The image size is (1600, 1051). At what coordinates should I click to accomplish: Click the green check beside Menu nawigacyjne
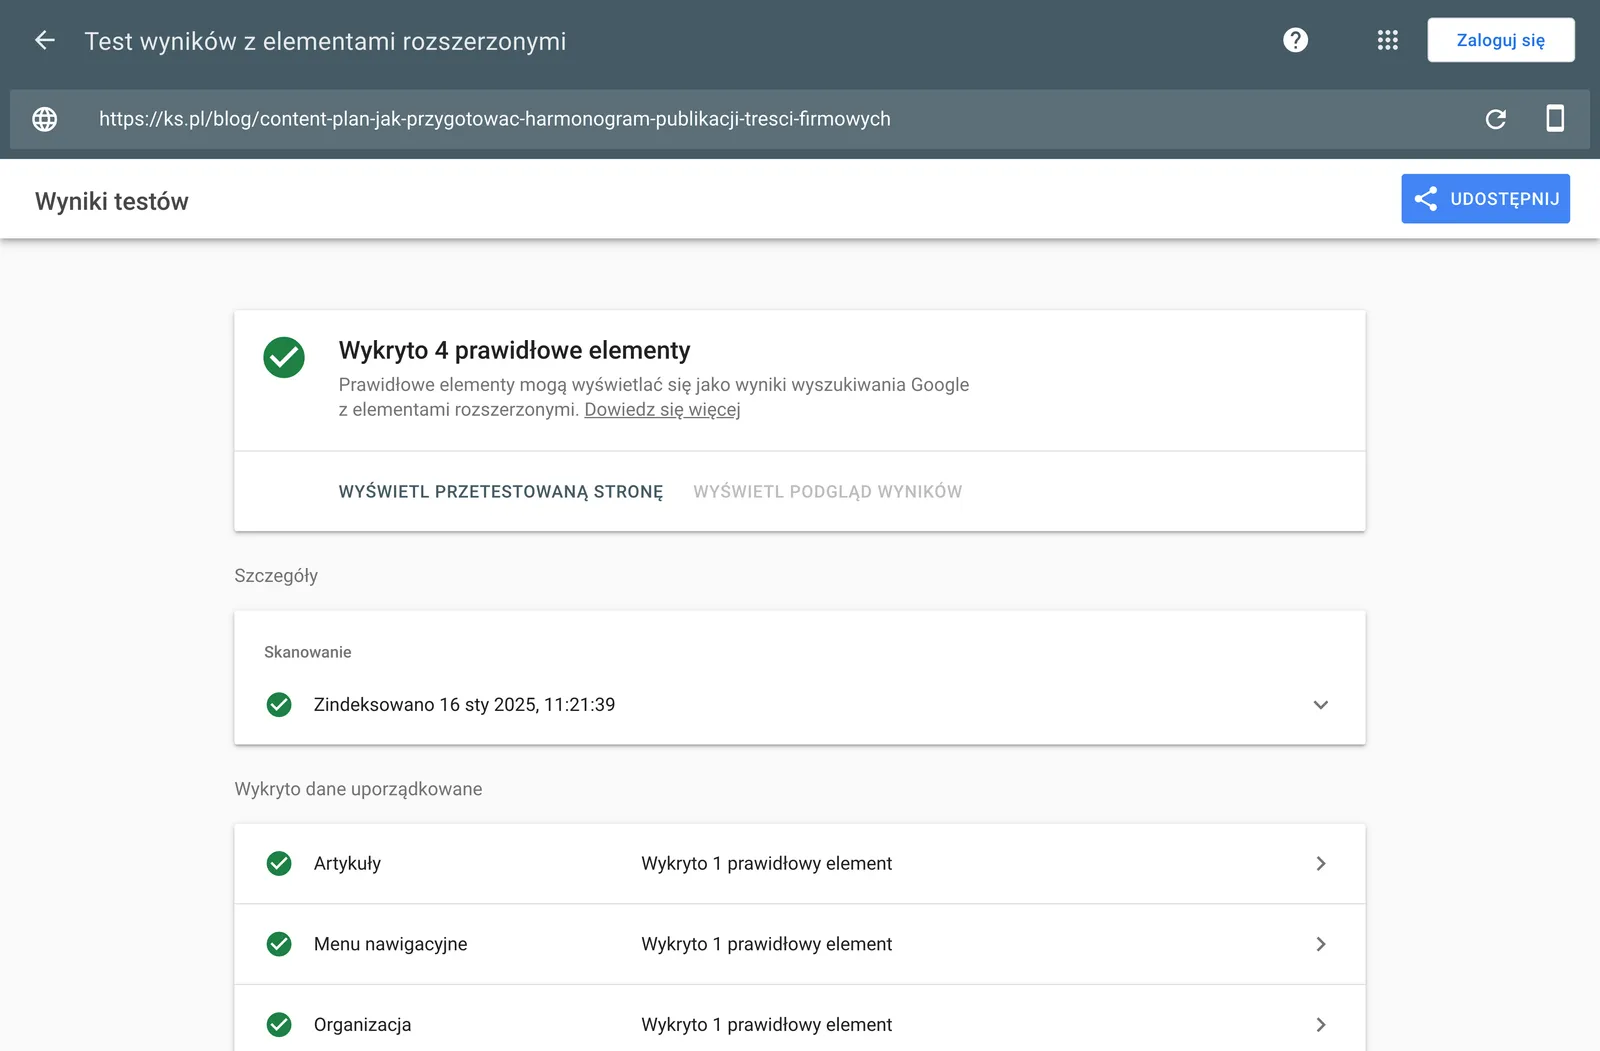[279, 944]
